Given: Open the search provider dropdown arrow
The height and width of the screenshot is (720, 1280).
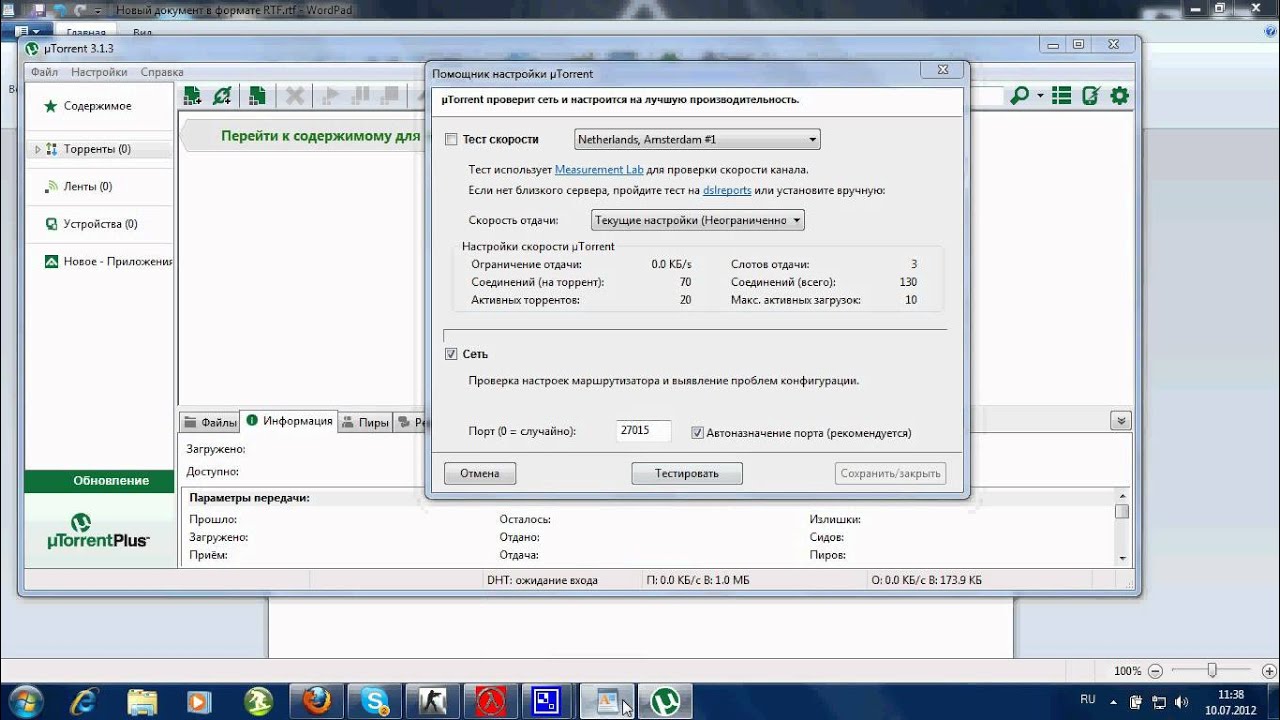Looking at the screenshot, I should (x=1040, y=96).
